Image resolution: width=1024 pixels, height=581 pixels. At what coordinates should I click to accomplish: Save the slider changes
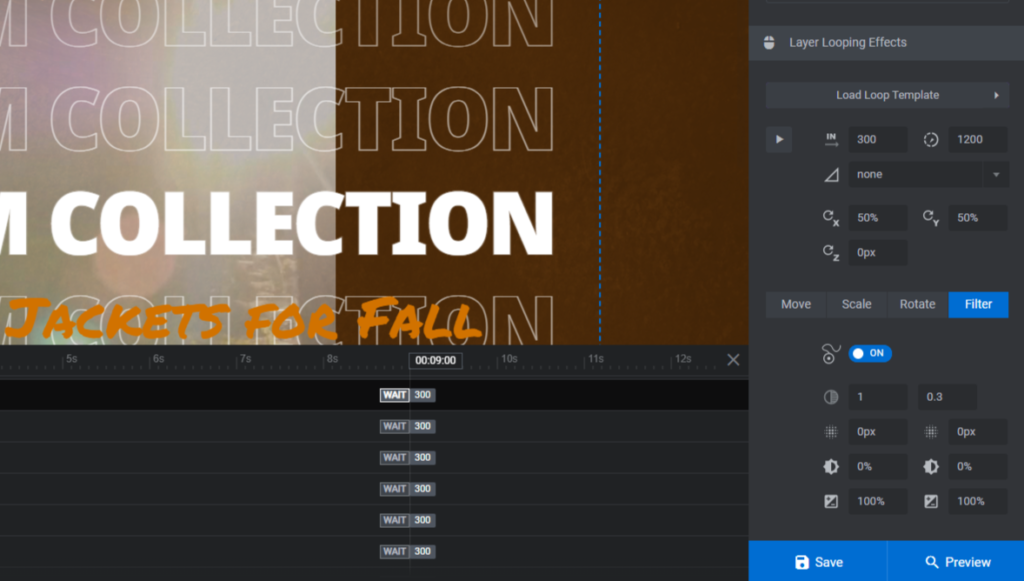[x=818, y=561]
